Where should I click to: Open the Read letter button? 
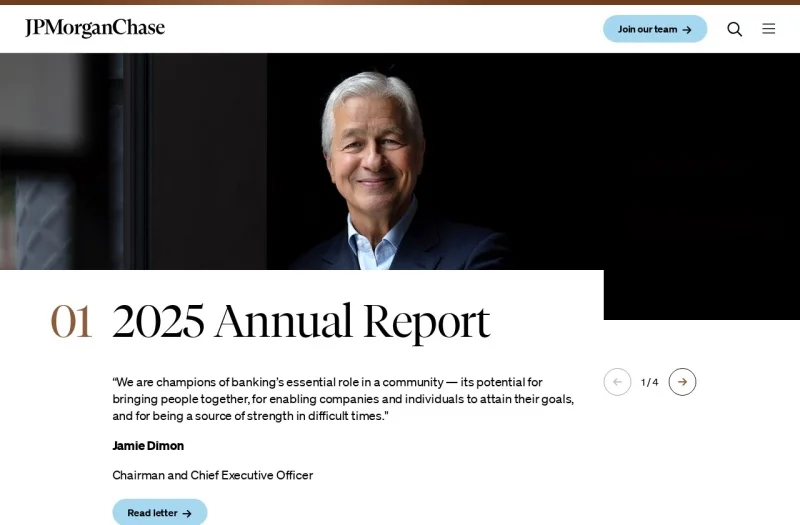[160, 512]
